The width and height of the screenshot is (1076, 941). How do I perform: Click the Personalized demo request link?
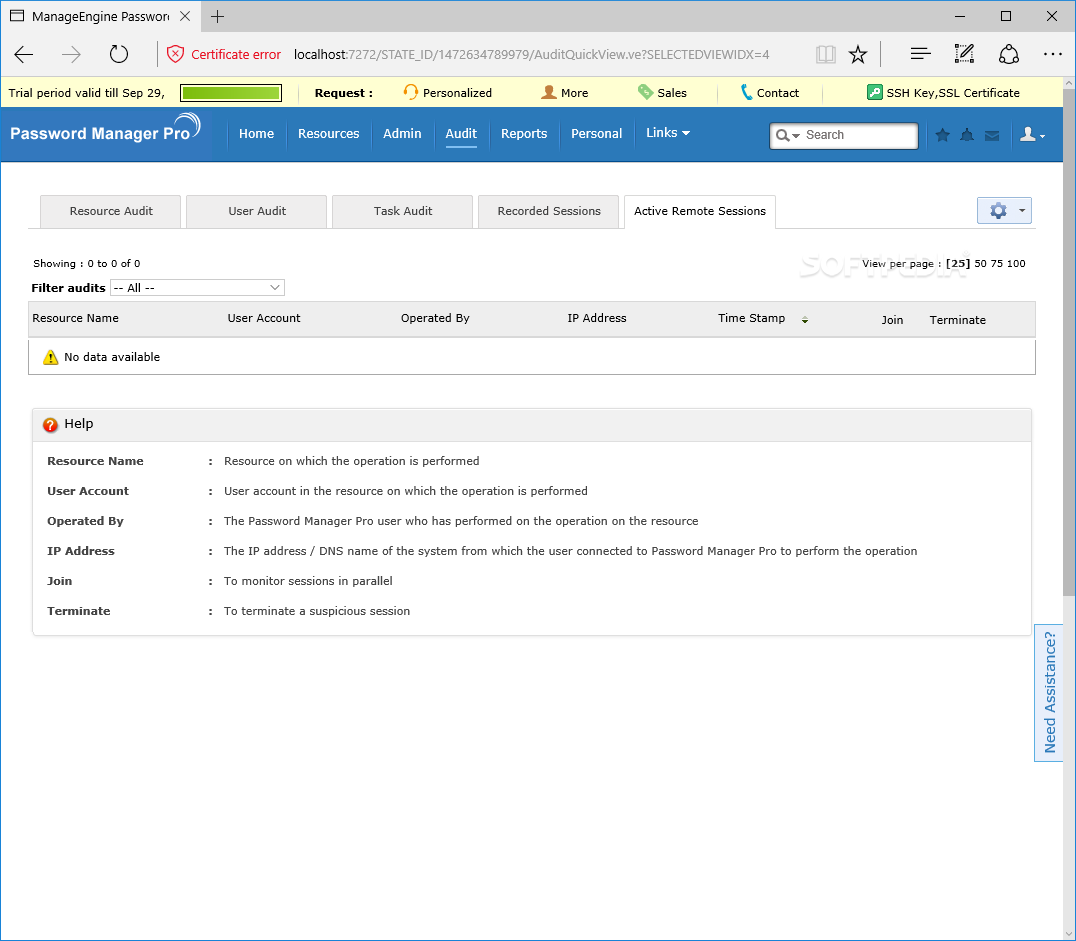(x=447, y=93)
